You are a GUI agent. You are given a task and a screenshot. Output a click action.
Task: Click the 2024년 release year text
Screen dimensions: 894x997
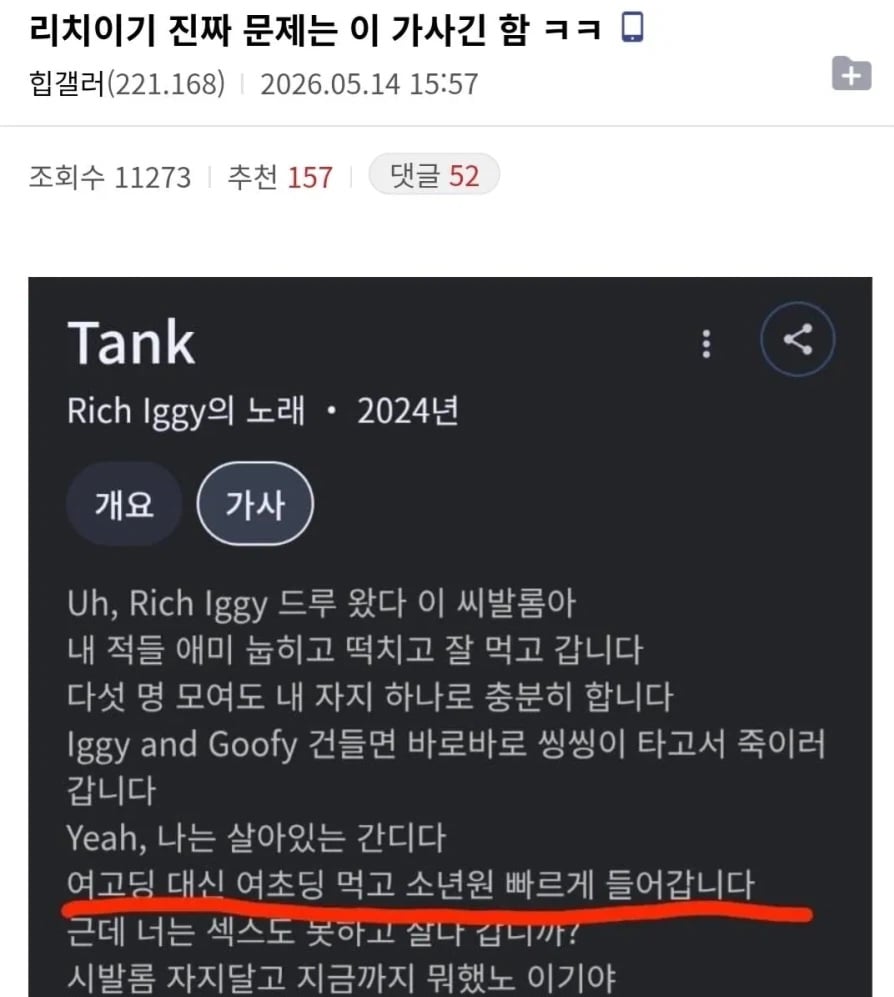[408, 411]
